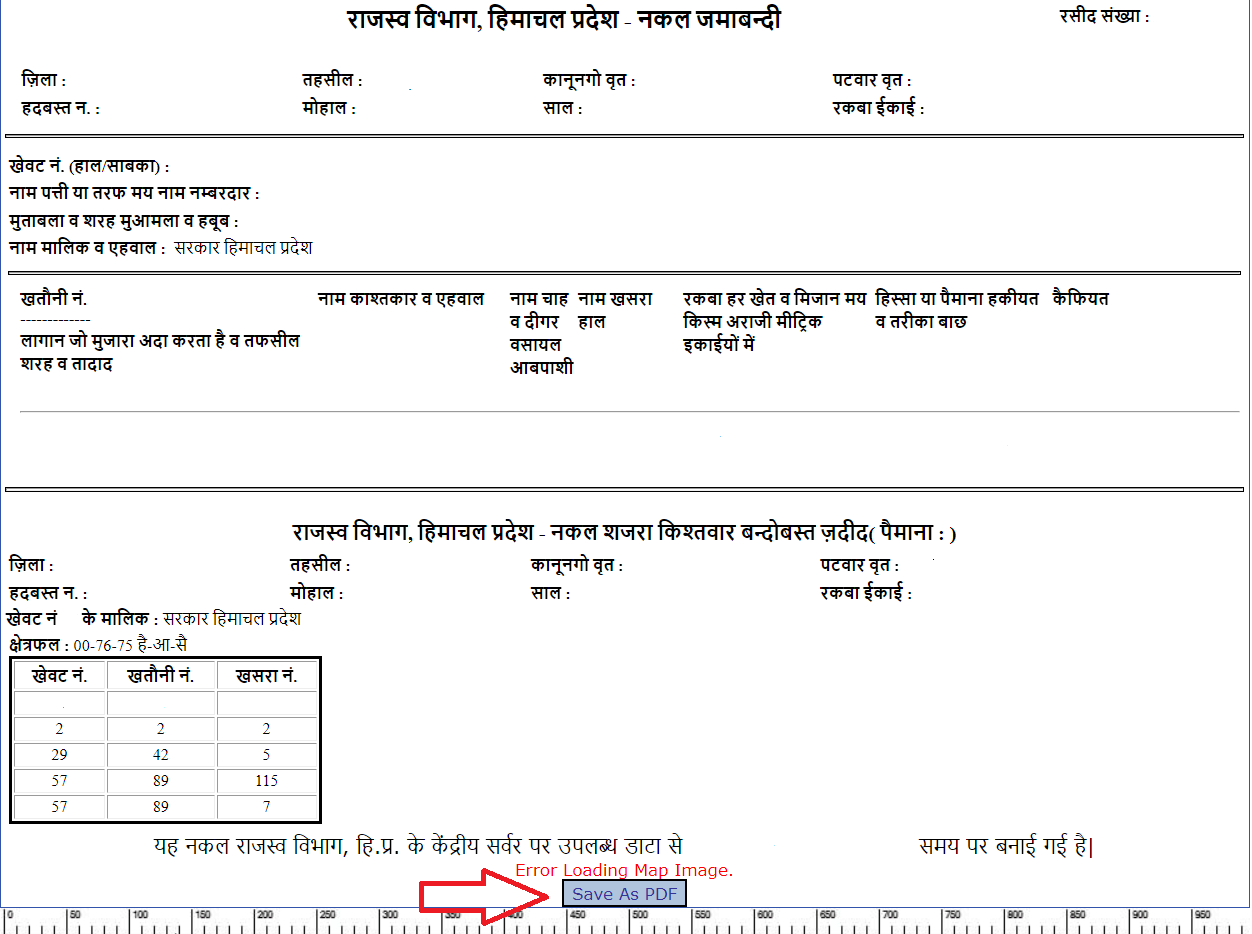Select the खतौनी नं. column header in table
This screenshot has width=1252, height=934.
[161, 676]
